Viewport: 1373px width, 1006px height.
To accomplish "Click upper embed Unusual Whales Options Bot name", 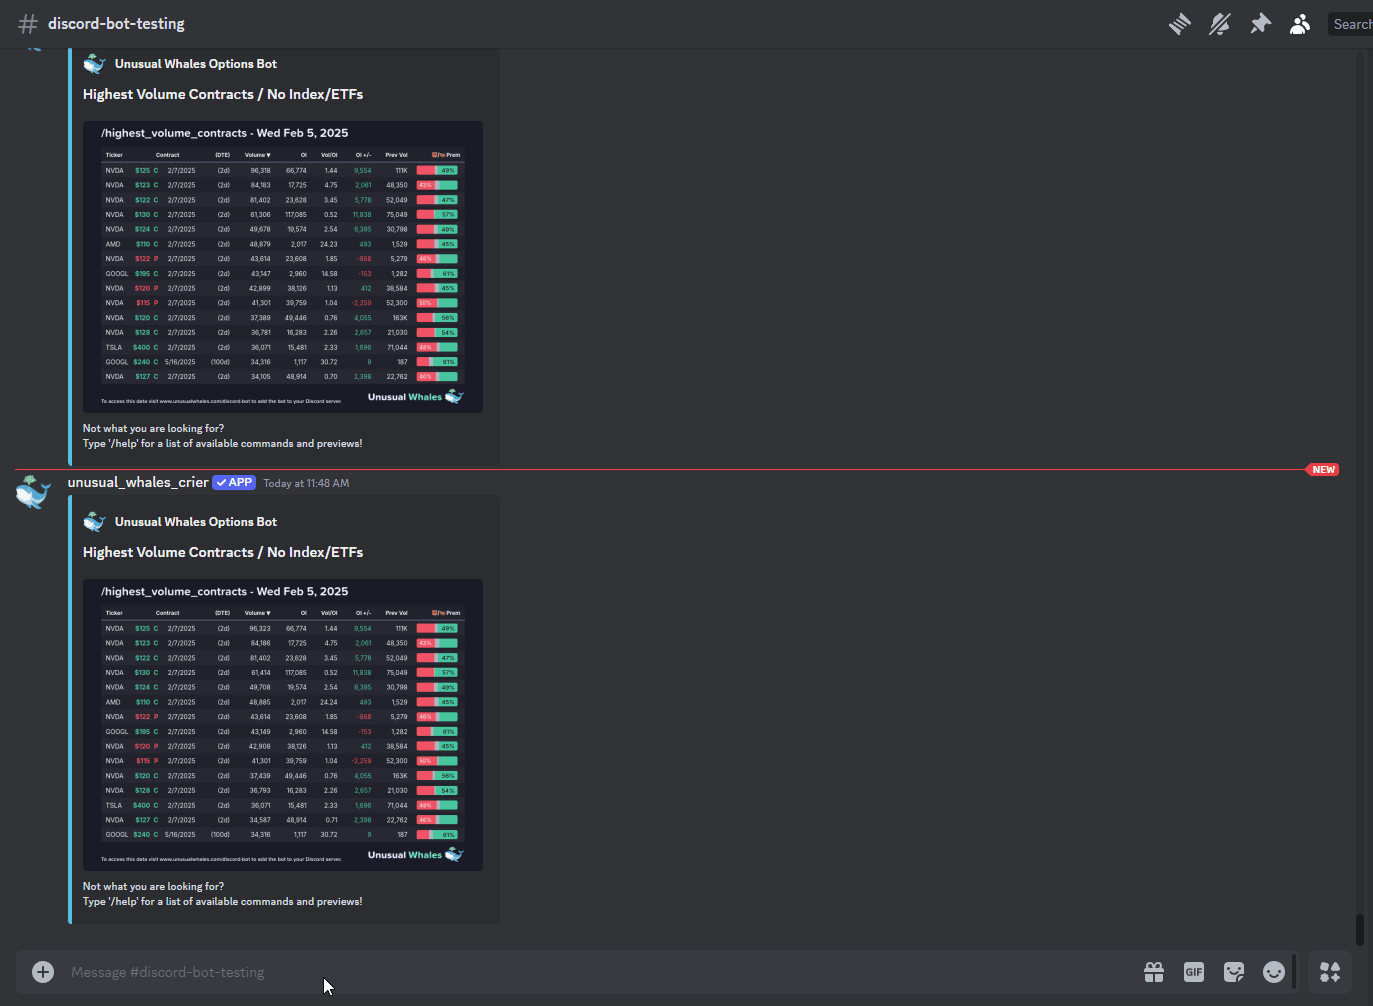I will pyautogui.click(x=196, y=64).
